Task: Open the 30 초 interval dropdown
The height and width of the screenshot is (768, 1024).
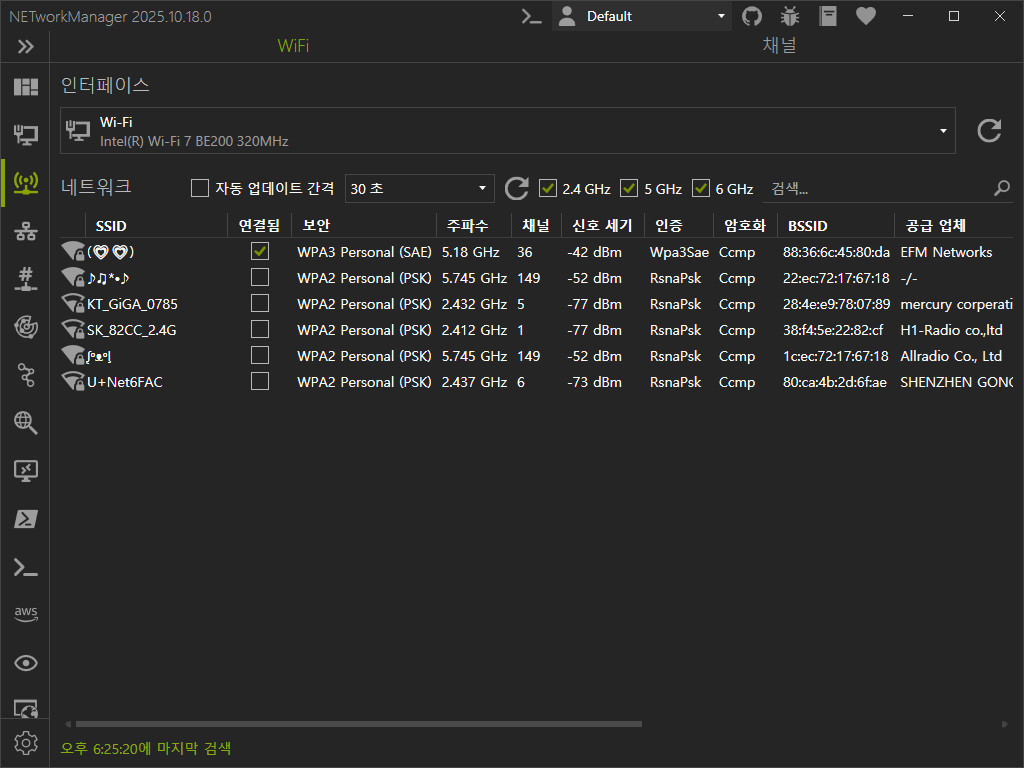Action: coord(419,188)
